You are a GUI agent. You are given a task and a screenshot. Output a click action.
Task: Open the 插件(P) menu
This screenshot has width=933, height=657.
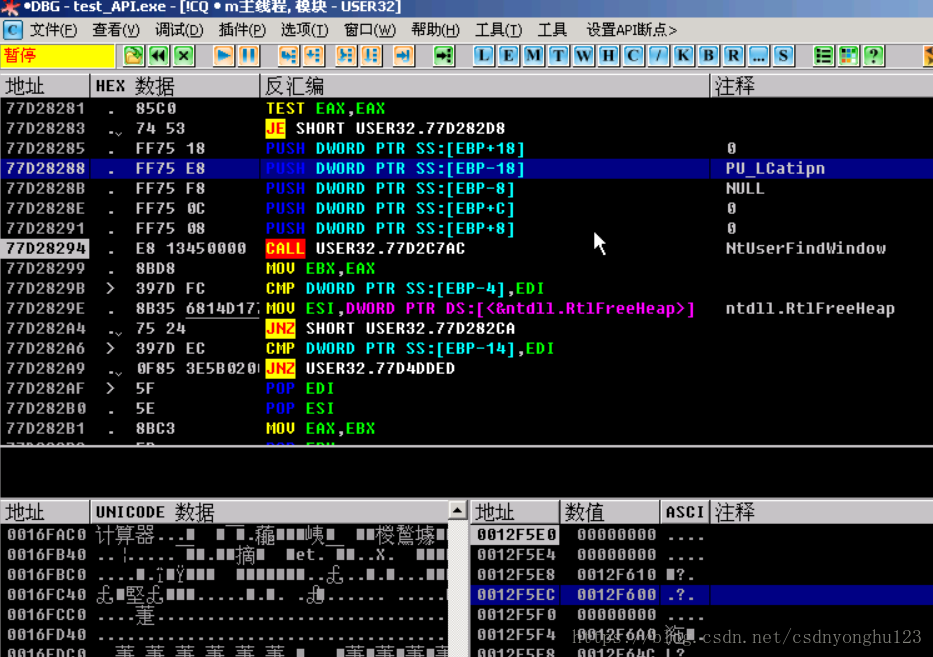242,30
